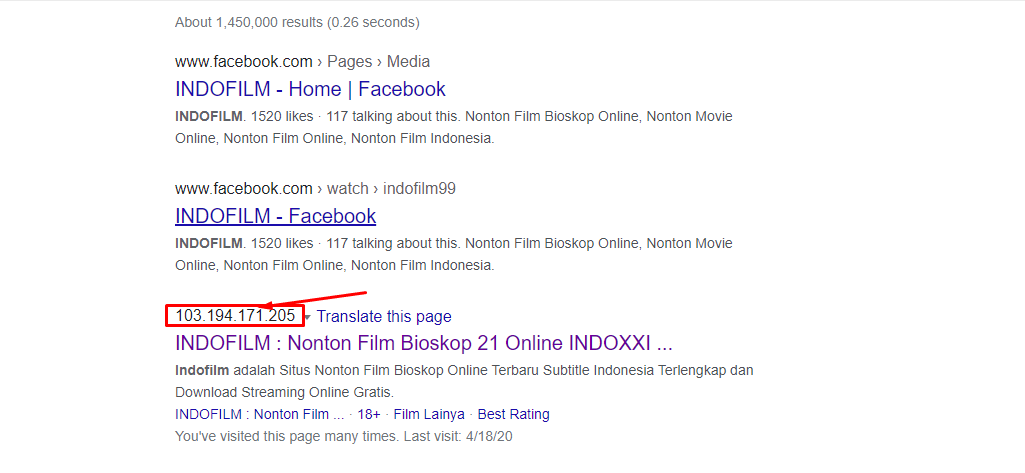Click the "Translate this page" link
The height and width of the screenshot is (473, 1025).
(x=384, y=317)
